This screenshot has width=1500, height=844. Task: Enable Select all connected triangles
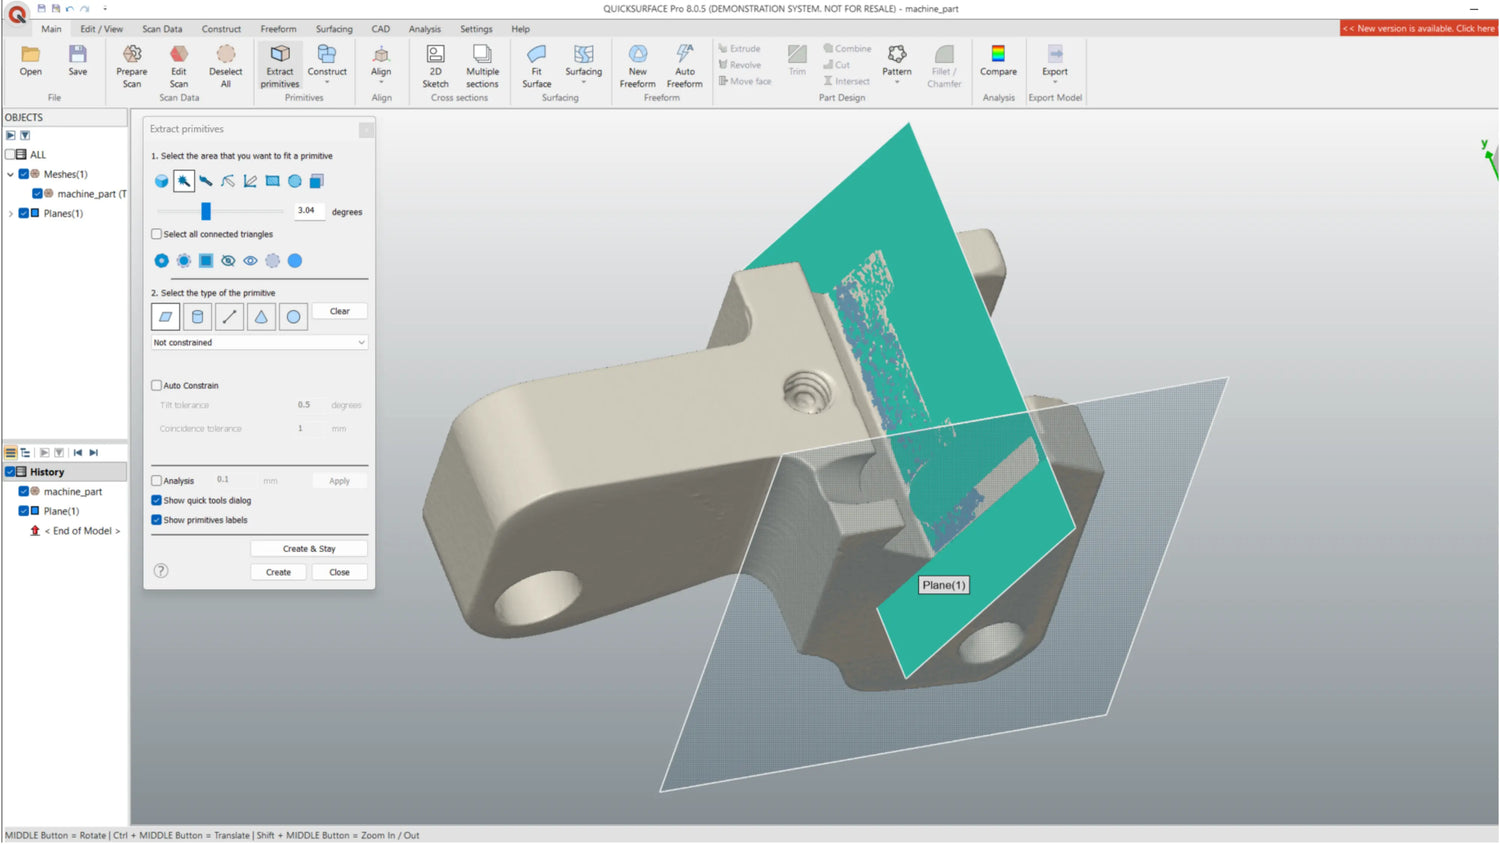coord(157,234)
